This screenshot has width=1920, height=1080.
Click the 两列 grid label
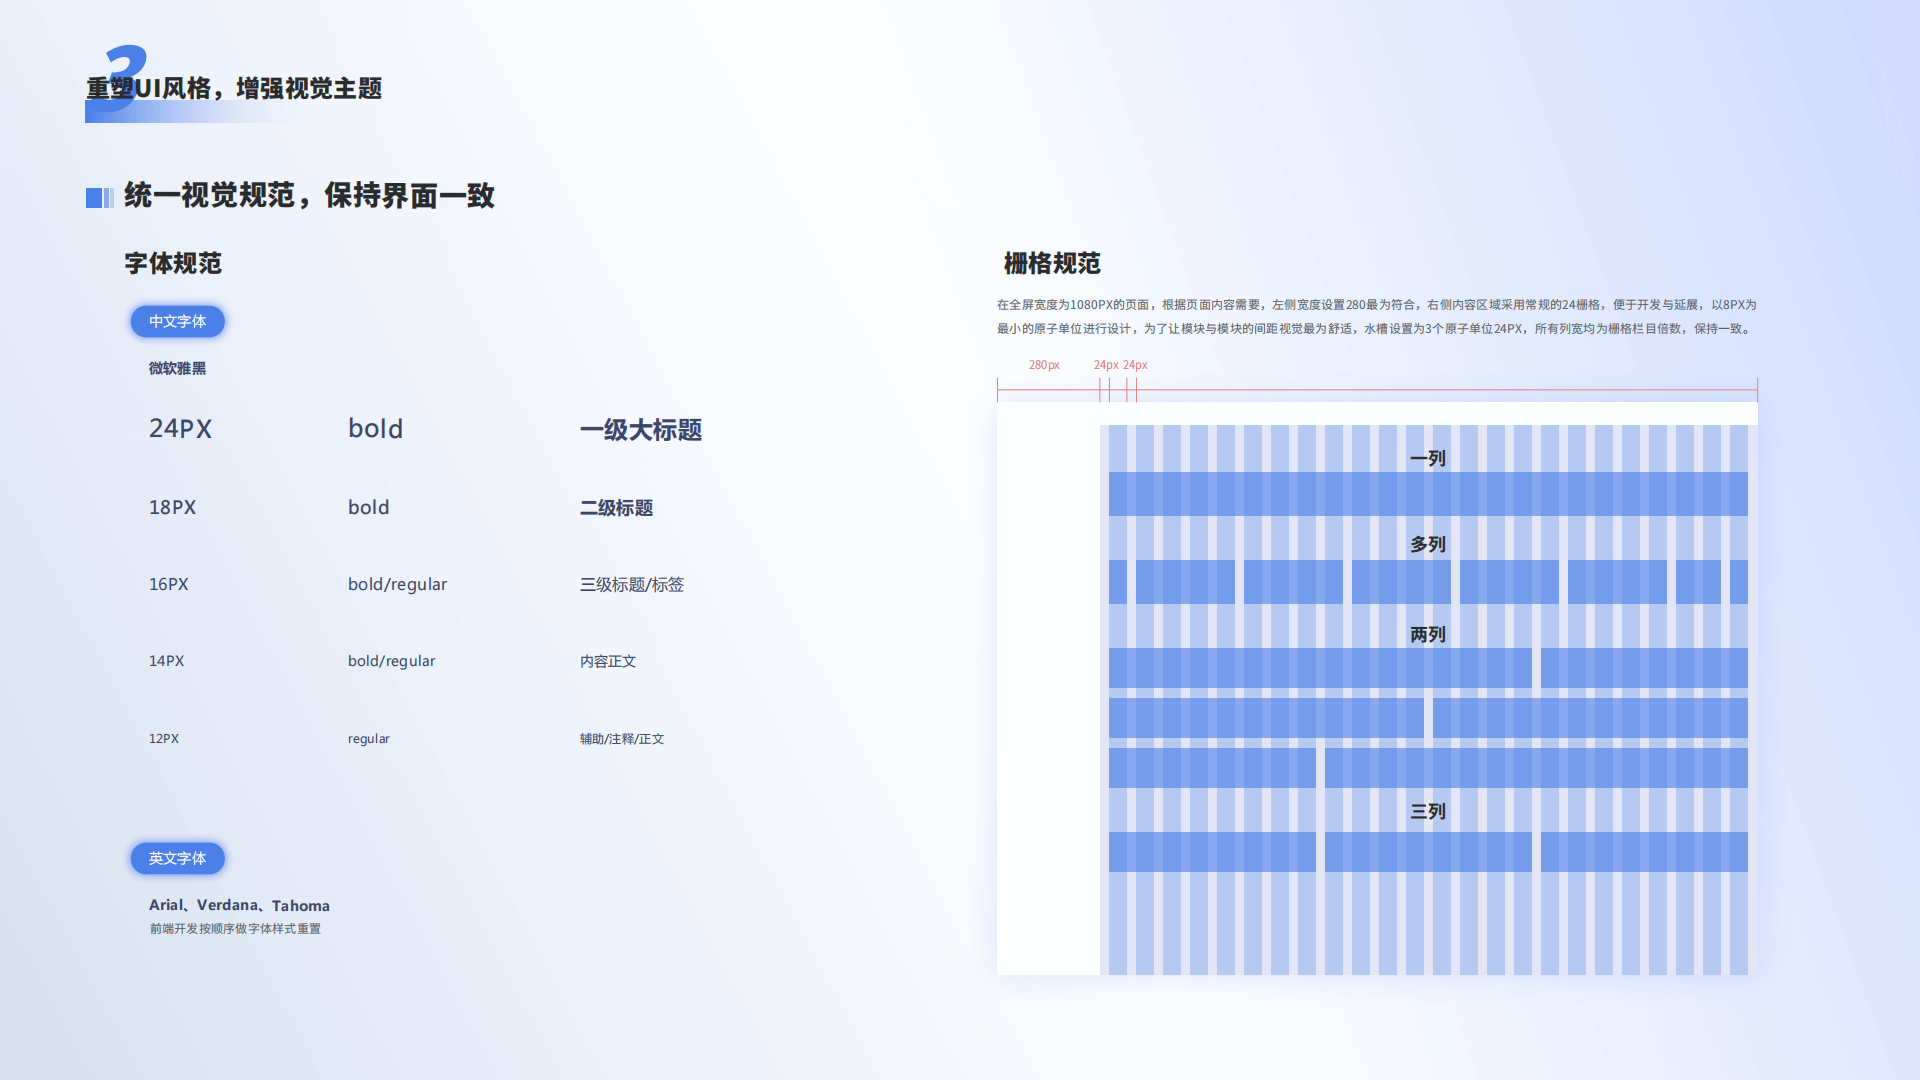click(1428, 634)
